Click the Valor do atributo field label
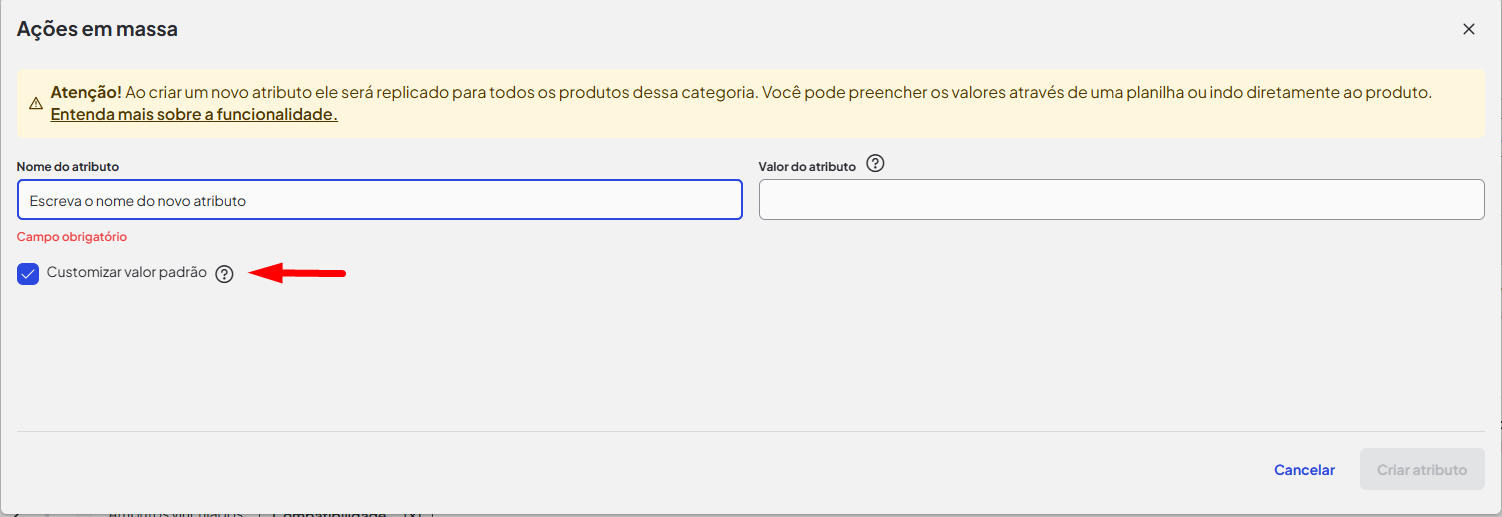The height and width of the screenshot is (517, 1502). click(807, 167)
